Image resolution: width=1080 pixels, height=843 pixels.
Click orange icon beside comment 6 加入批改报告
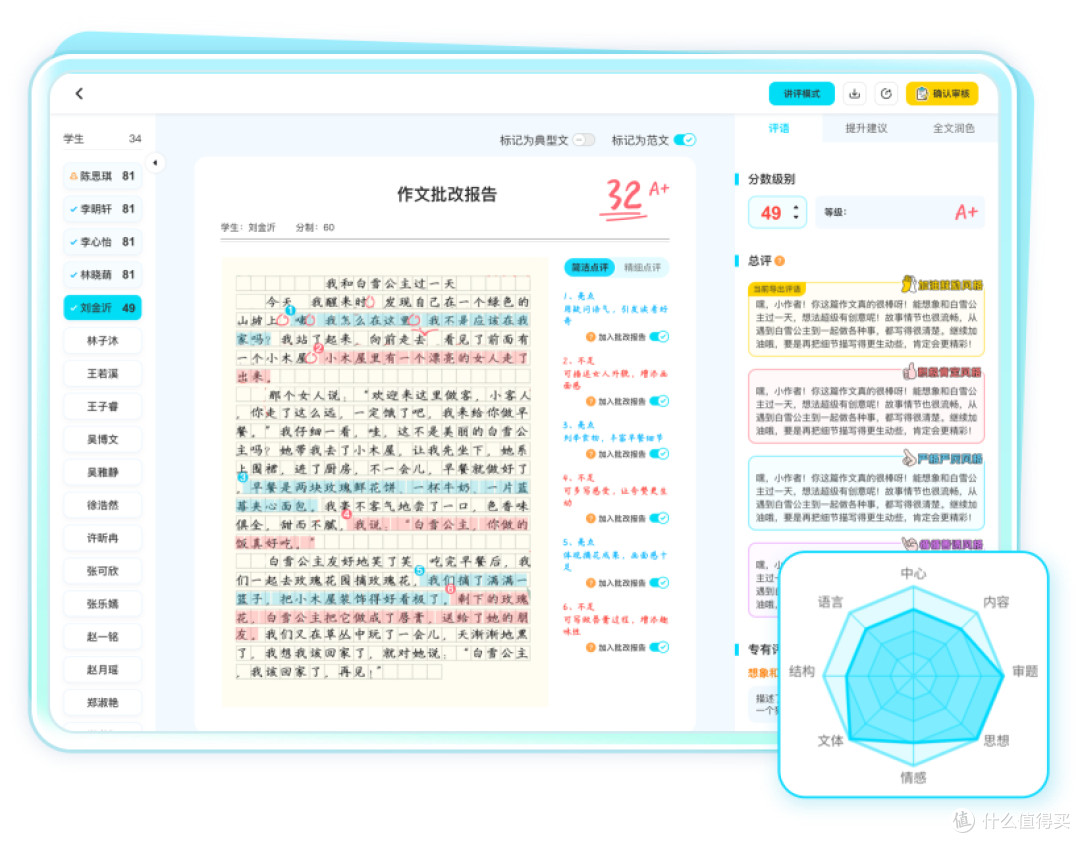point(590,647)
